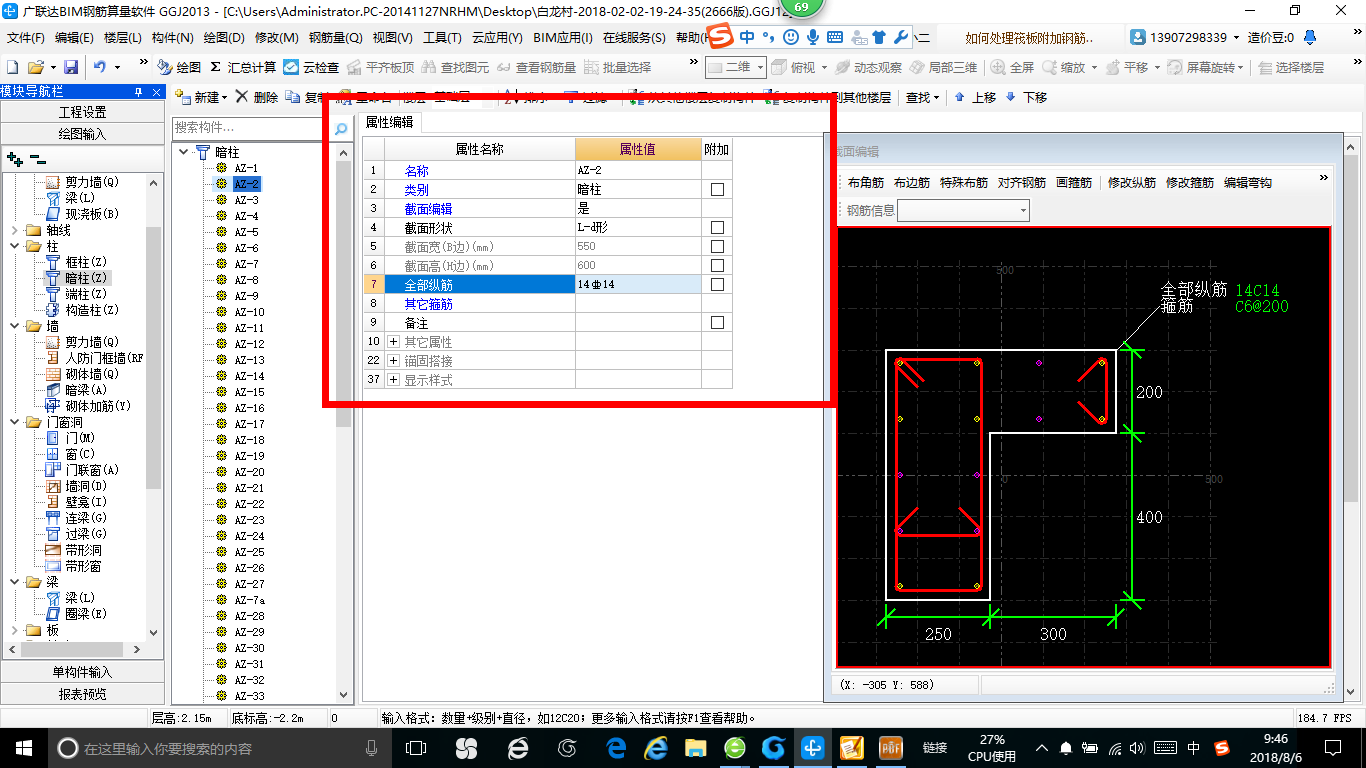Toggle 附加 checkbox for 截面形状 row
Viewport: 1366px width, 768px height.
(x=717, y=227)
